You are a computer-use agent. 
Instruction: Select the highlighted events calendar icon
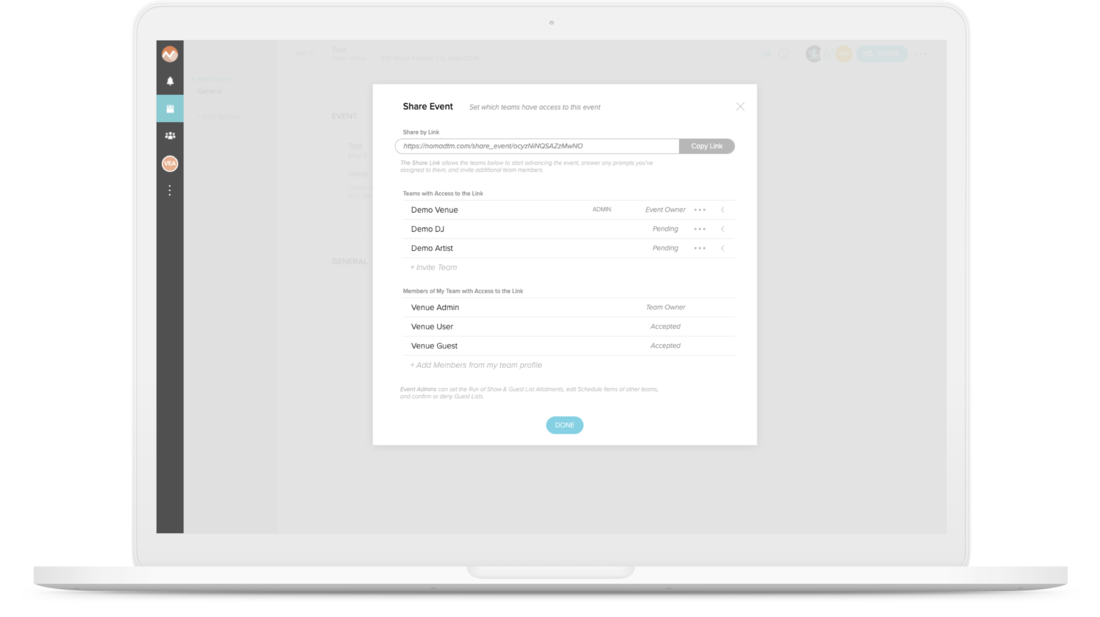click(x=170, y=109)
